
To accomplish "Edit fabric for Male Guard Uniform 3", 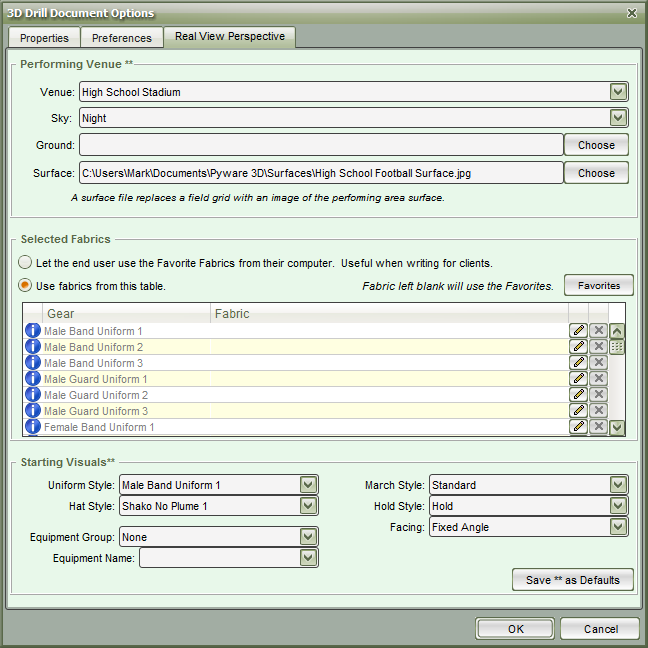I will coord(579,410).
